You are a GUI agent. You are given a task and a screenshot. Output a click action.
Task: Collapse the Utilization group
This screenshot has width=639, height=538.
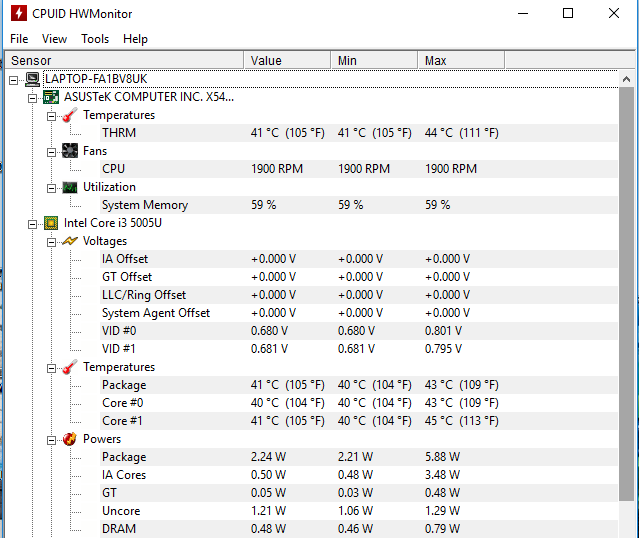[51, 188]
